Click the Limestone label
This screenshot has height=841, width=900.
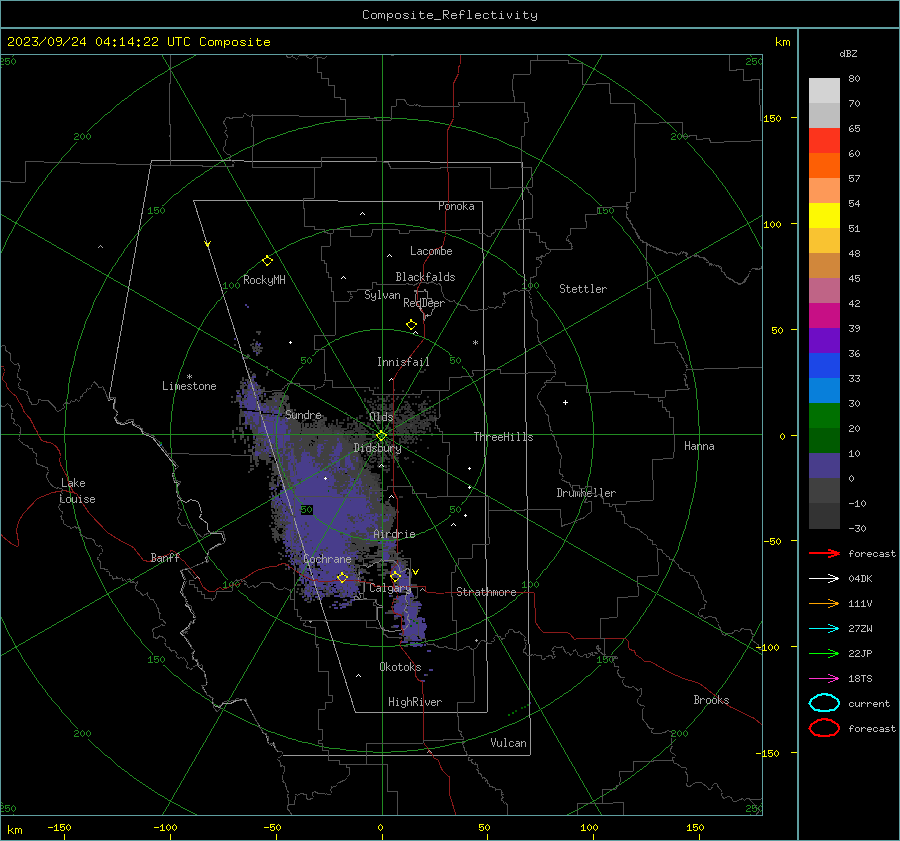(189, 386)
